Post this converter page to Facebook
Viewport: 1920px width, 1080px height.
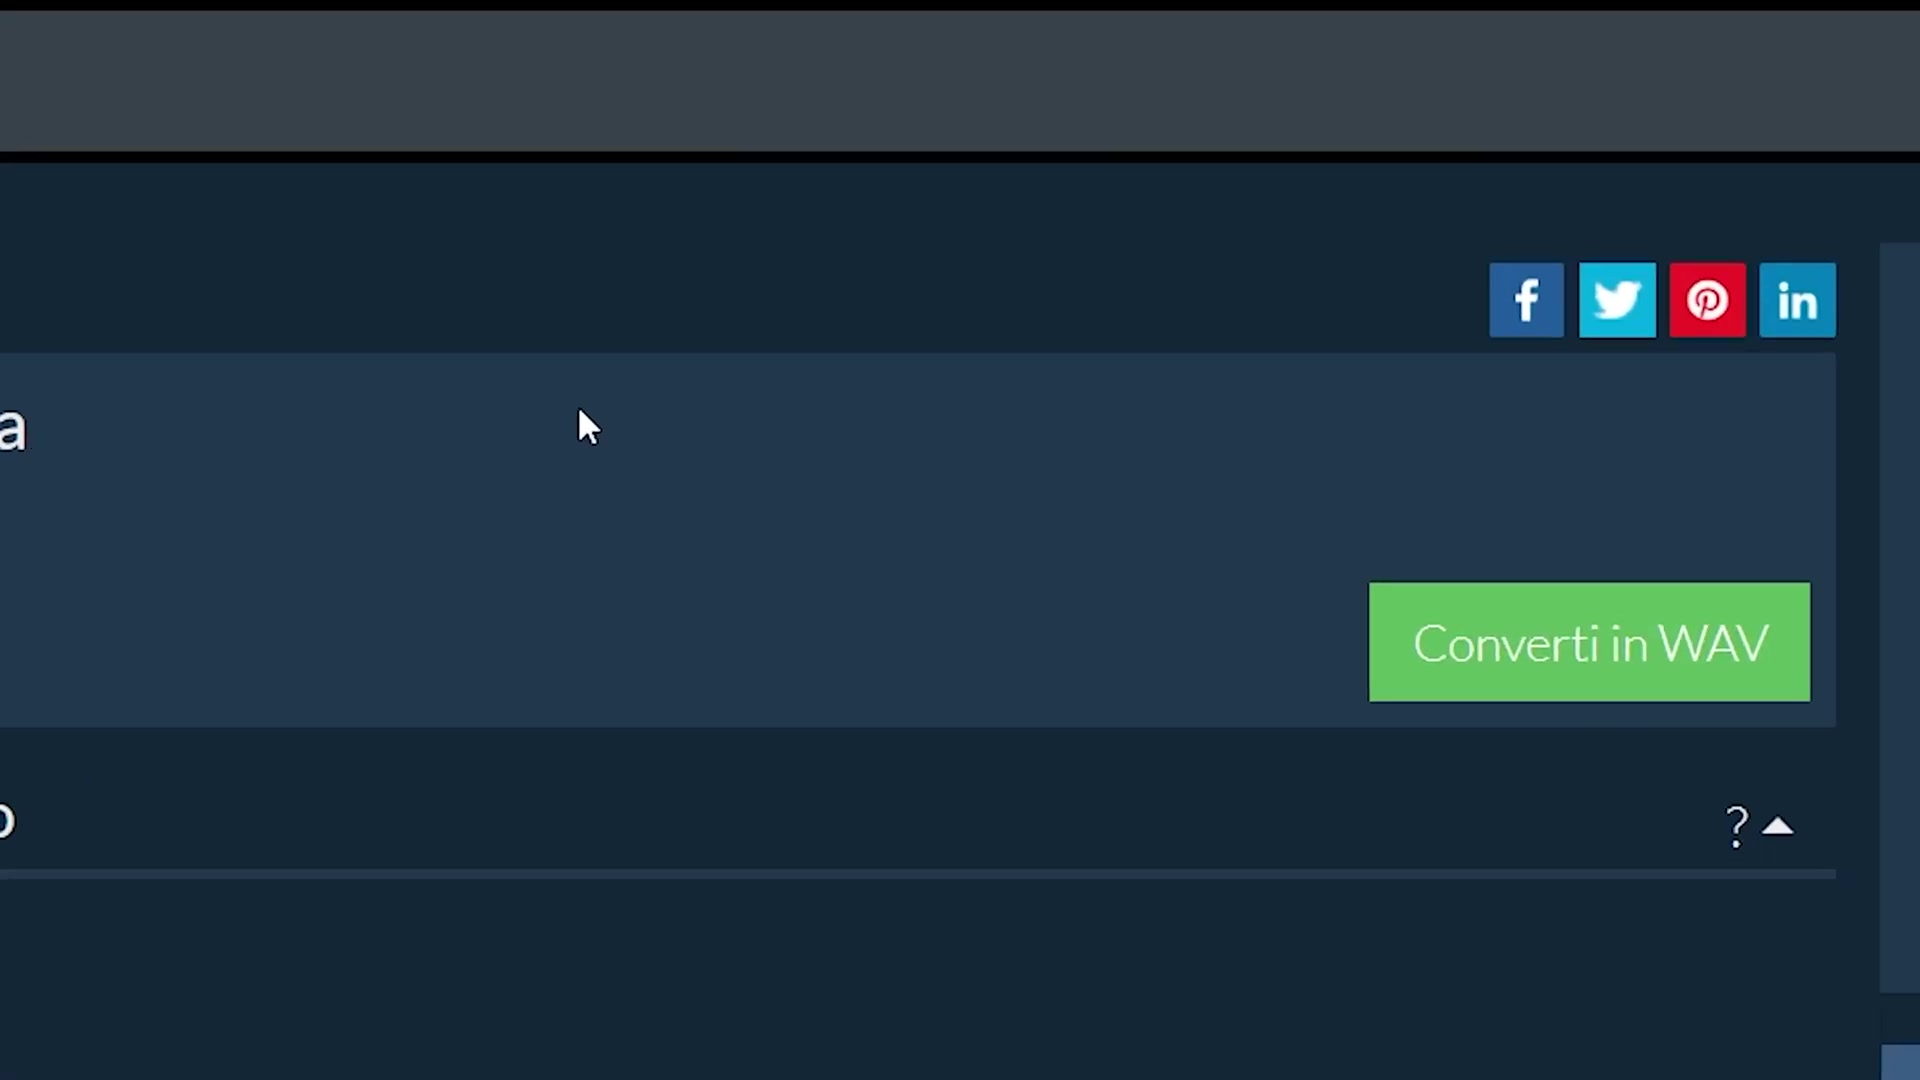[x=1526, y=300]
